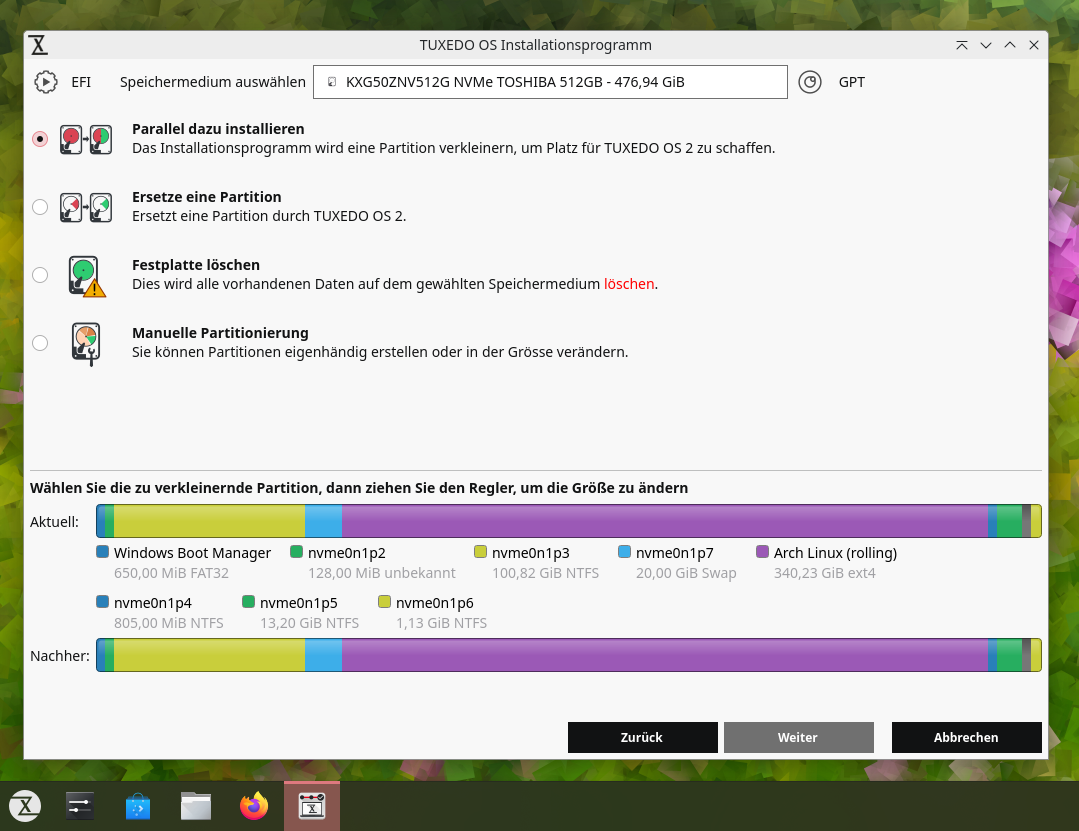Minimize the installer window
1079x831 pixels.
pos(986,45)
